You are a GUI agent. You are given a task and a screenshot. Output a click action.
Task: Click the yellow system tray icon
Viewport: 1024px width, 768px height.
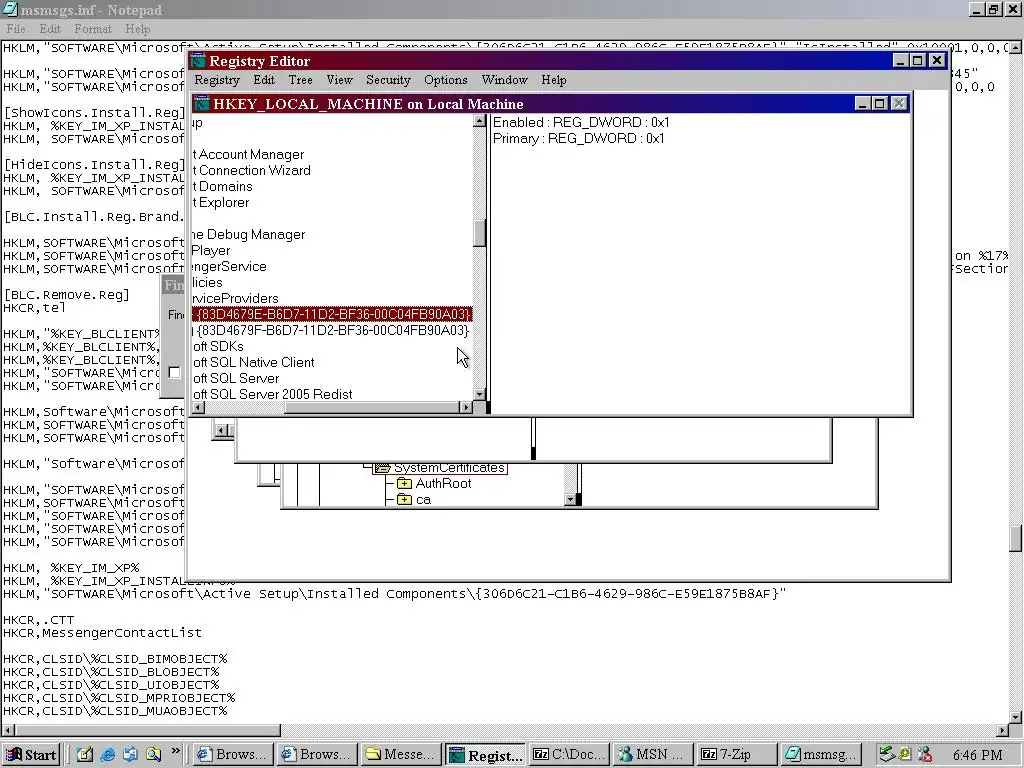click(905, 754)
